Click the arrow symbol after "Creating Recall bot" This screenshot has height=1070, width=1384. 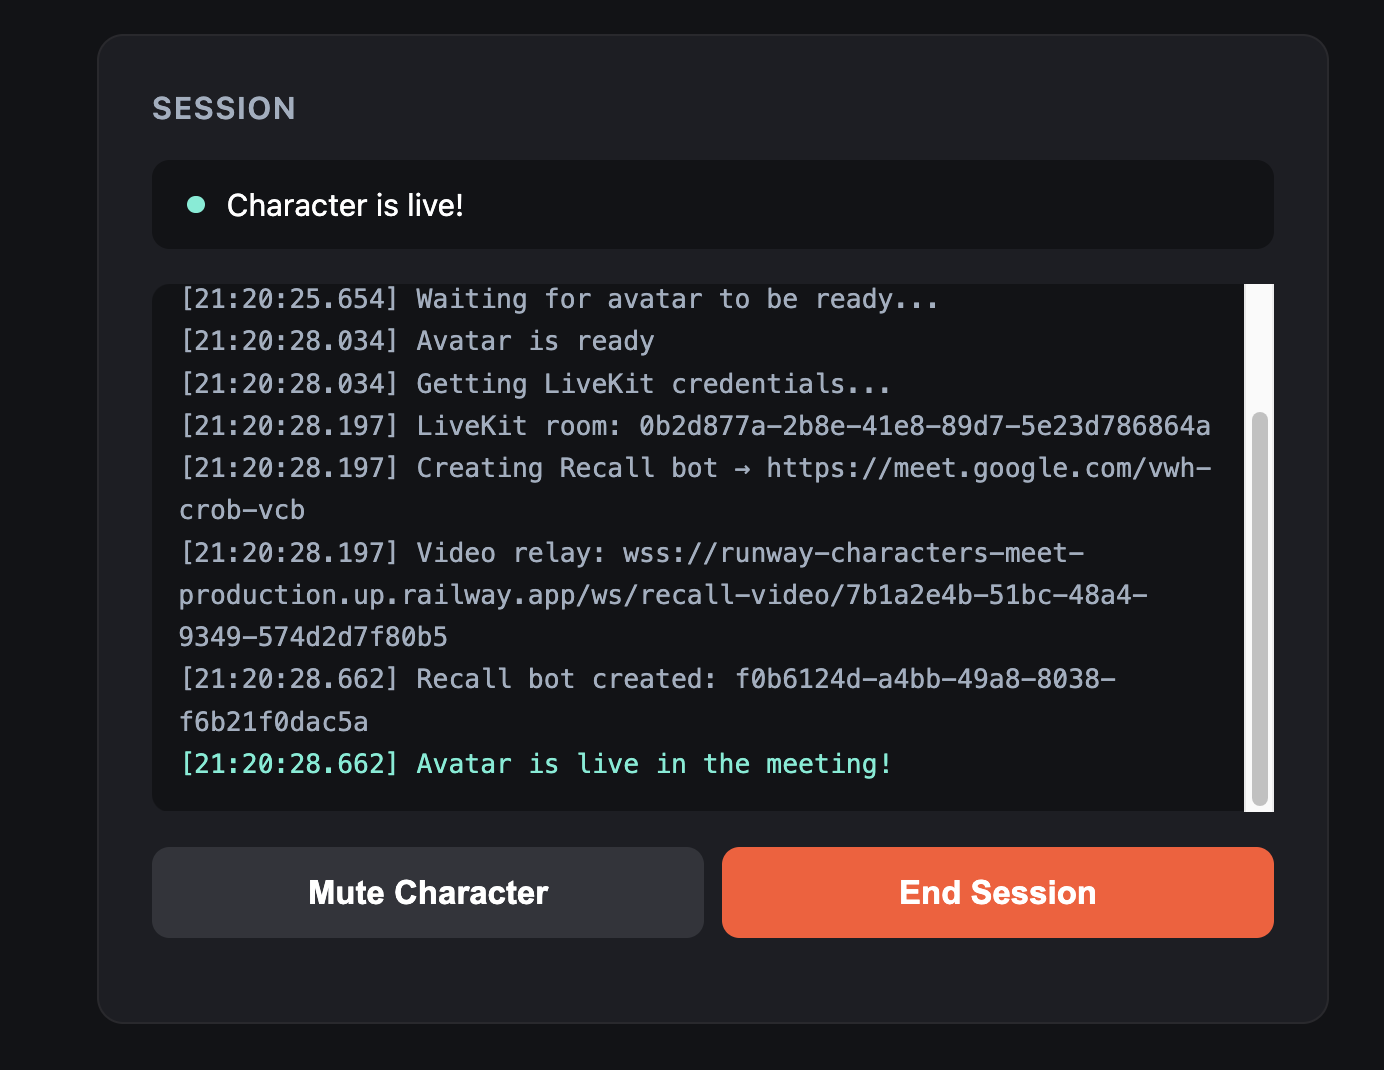point(742,468)
